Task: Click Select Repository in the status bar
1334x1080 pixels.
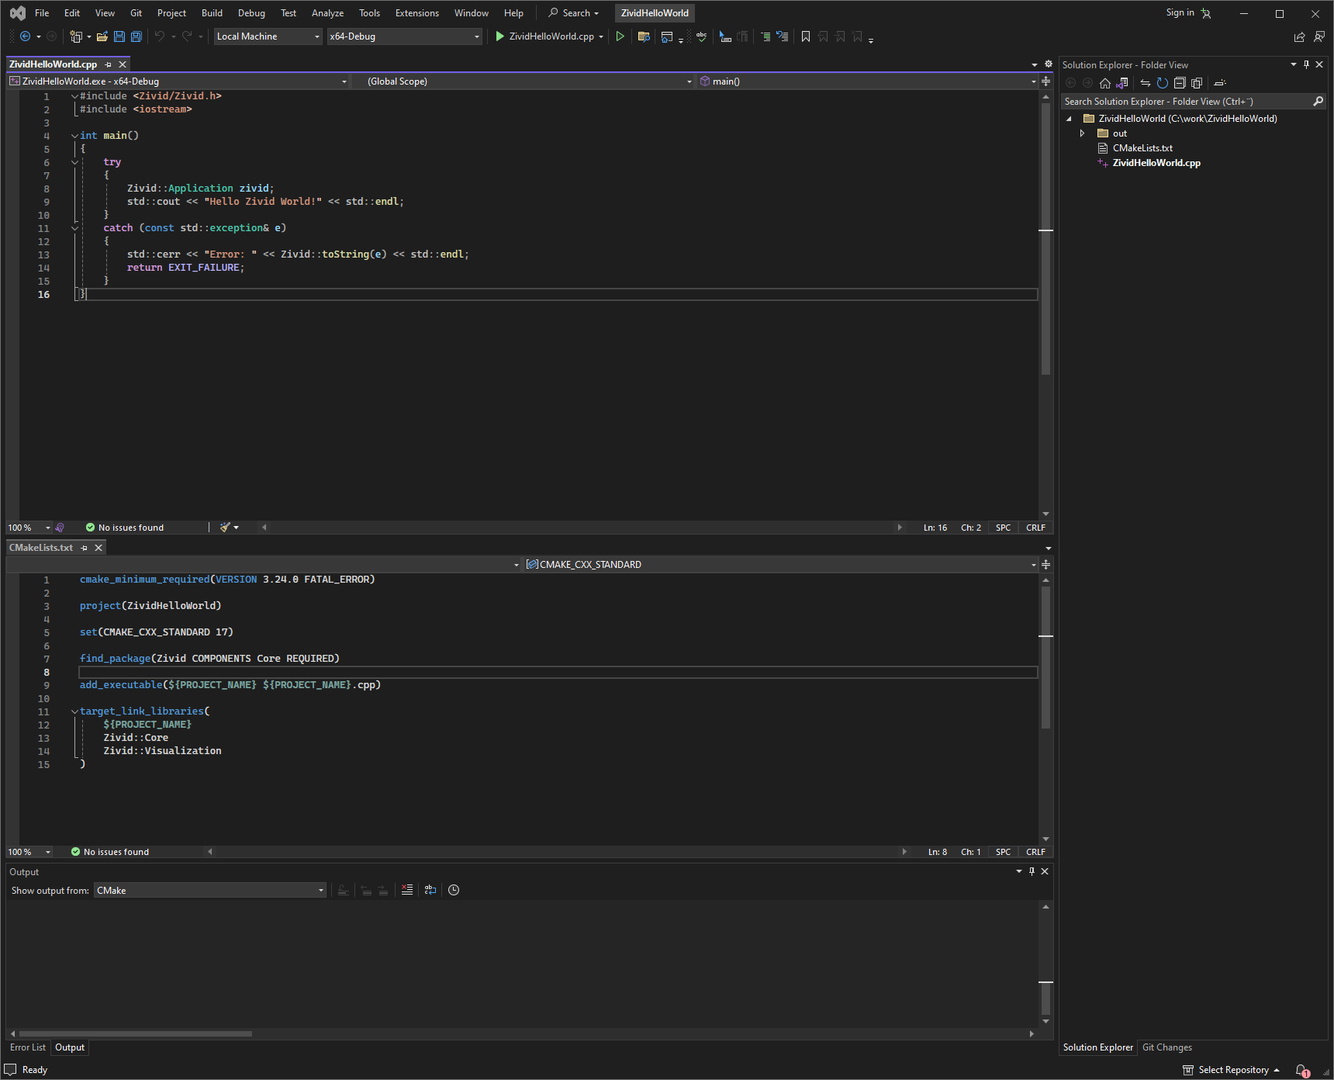Action: click(x=1232, y=1070)
